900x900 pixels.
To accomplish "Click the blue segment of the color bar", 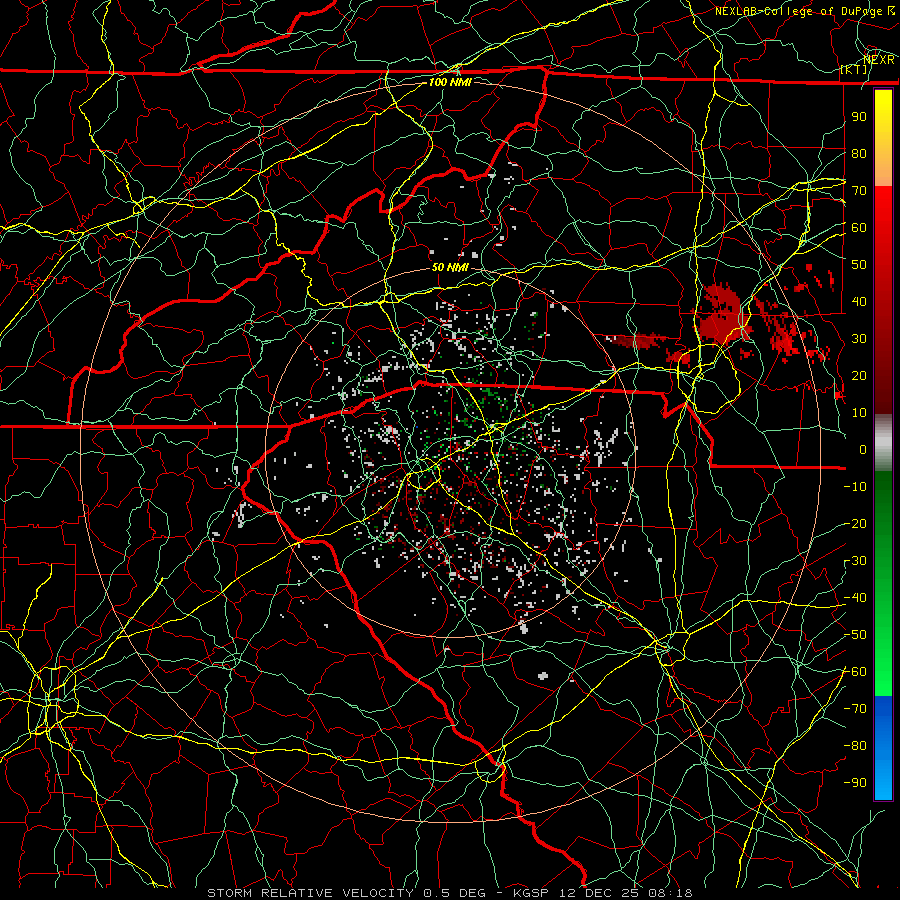I will [x=883, y=747].
